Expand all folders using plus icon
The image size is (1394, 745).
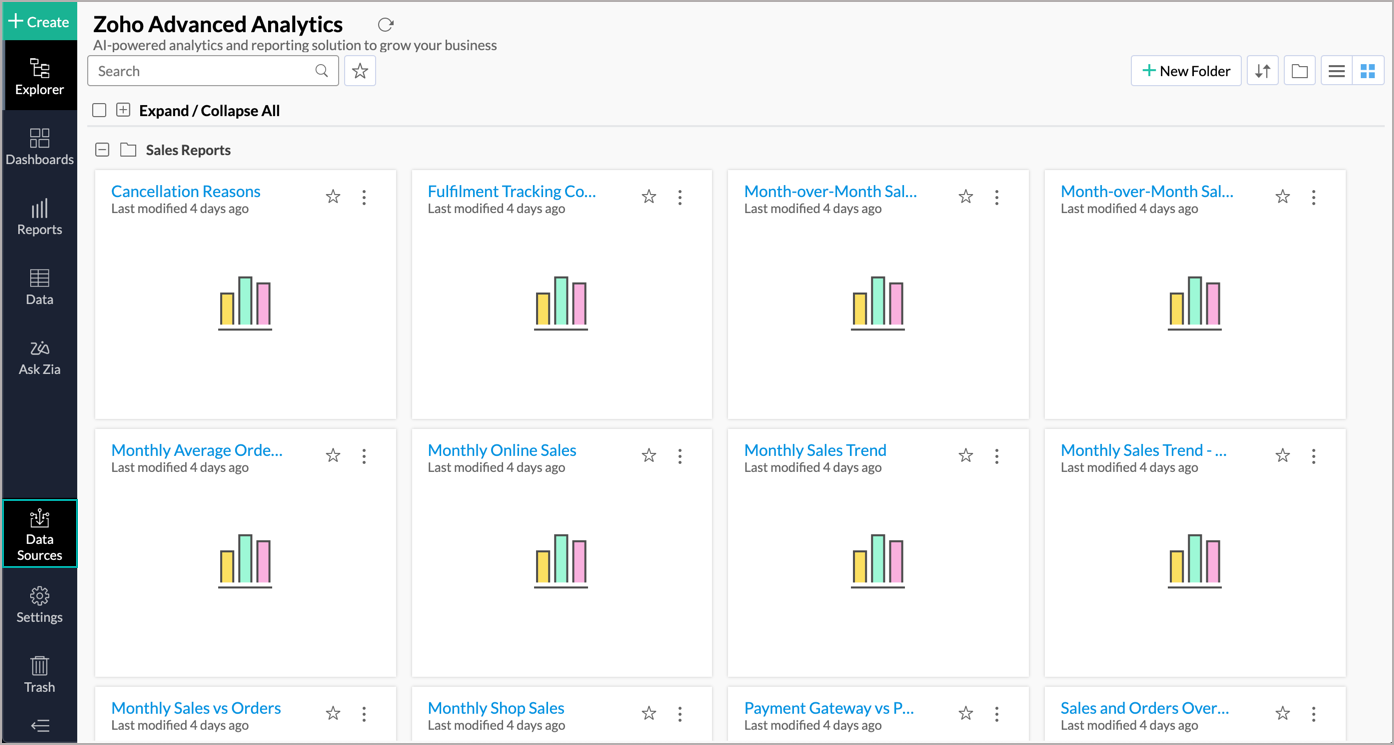click(x=123, y=111)
